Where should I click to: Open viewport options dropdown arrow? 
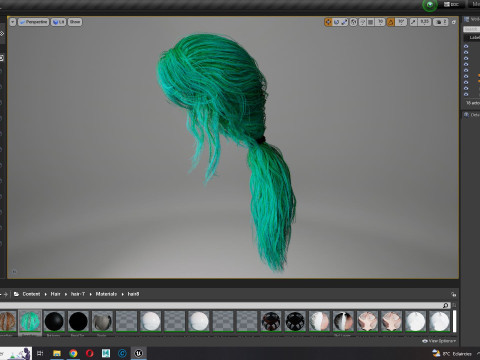13,22
